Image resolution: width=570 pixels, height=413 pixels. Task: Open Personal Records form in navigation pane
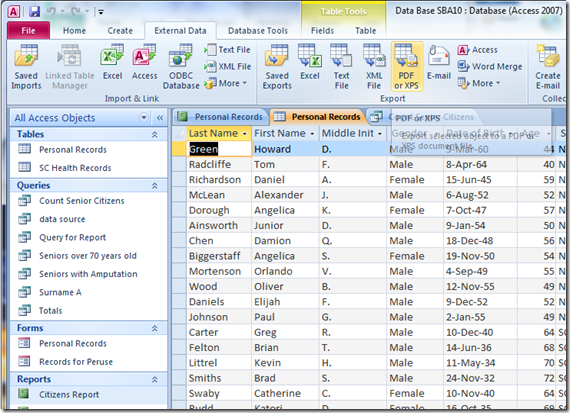click(x=73, y=344)
